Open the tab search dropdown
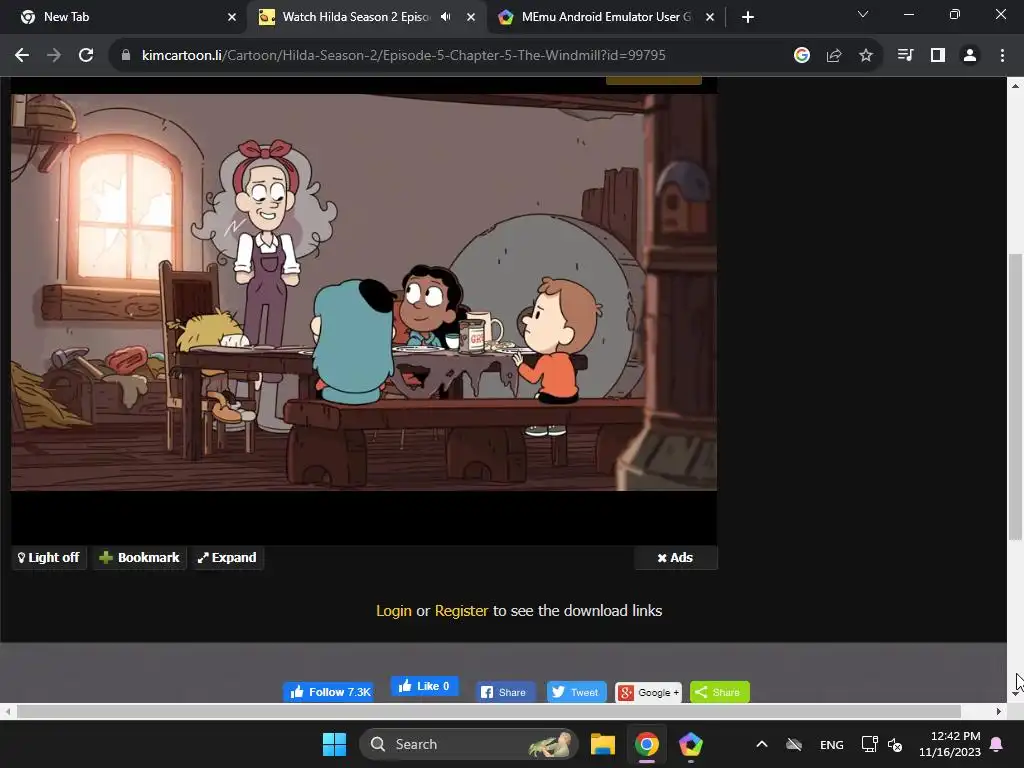 click(x=863, y=14)
